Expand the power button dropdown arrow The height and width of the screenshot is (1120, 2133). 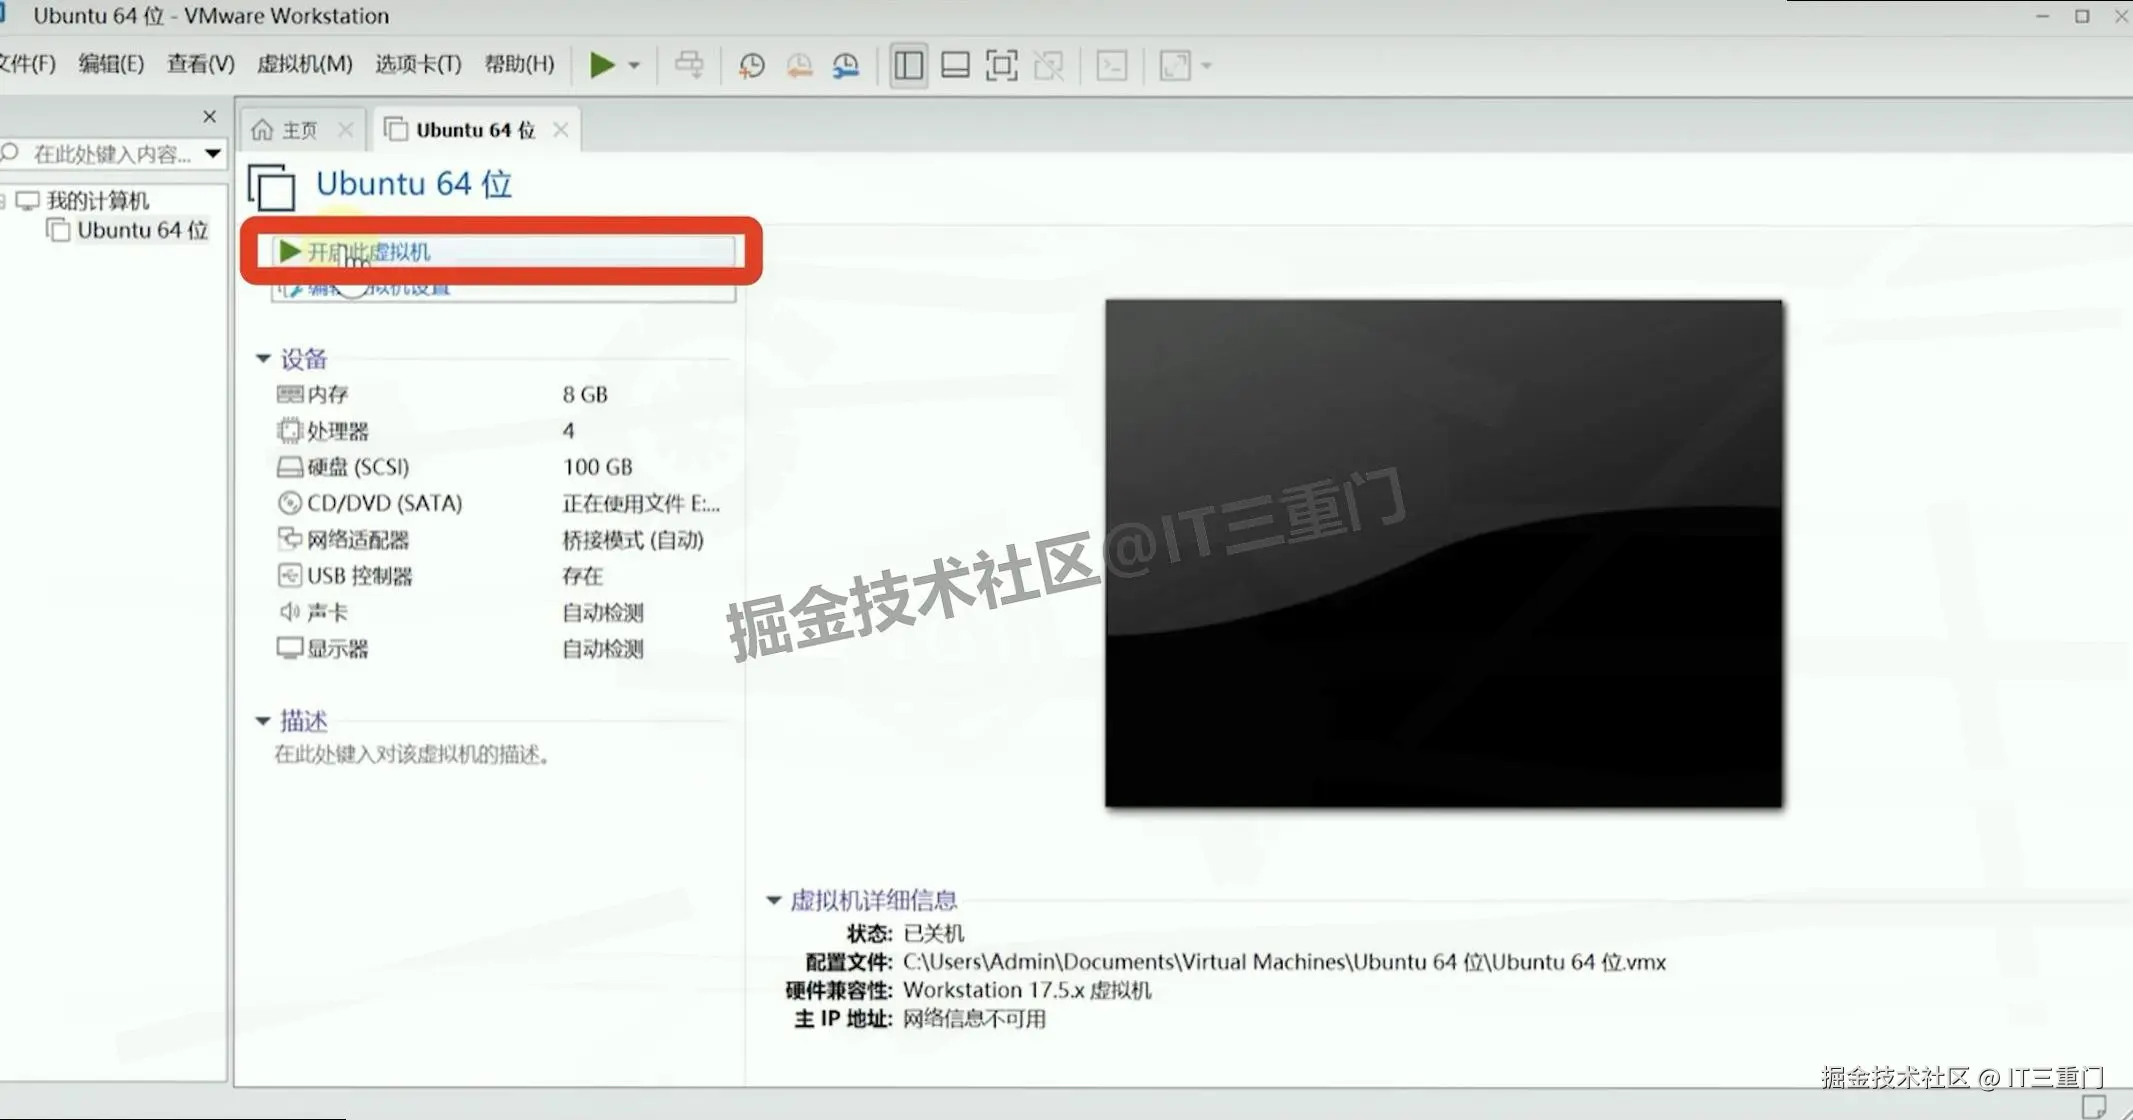pos(634,64)
